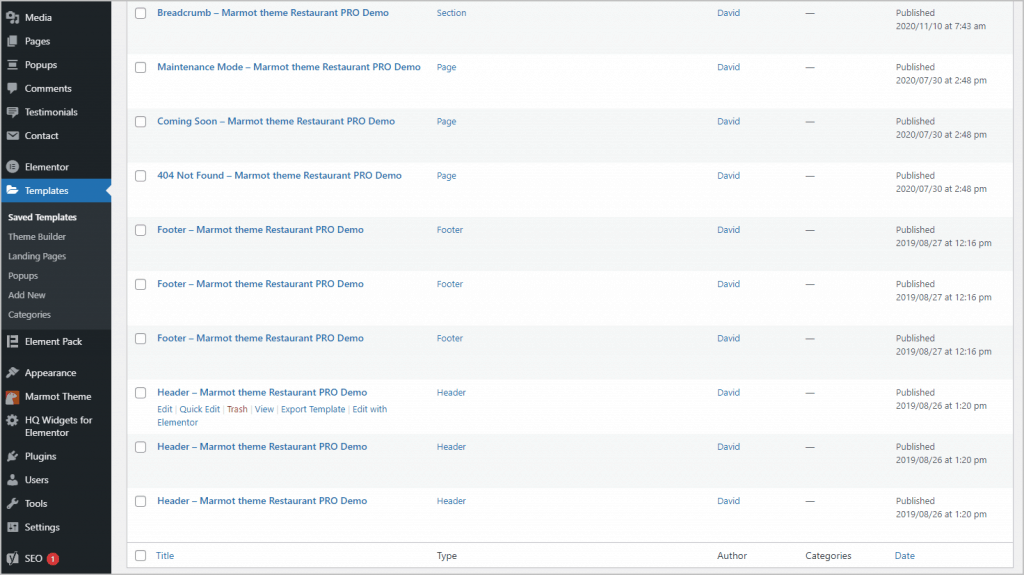
Task: Check the Breadcrumb template checkbox
Action: 140,14
